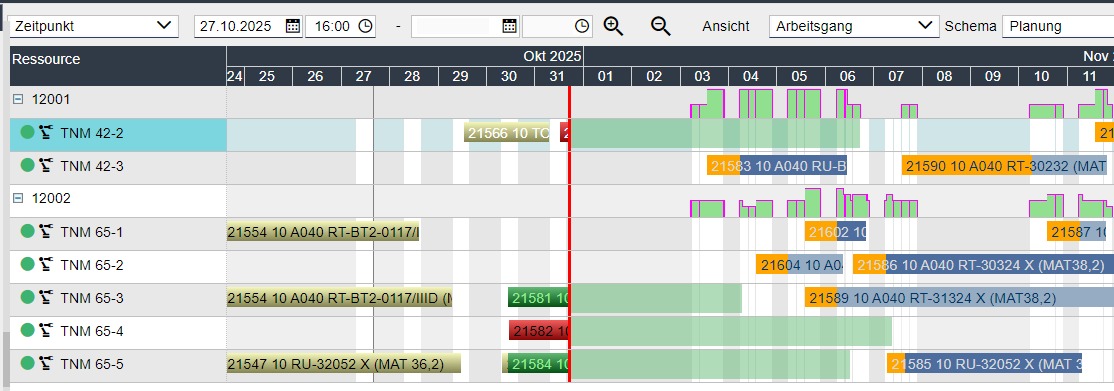Select bar 21547 10 RU-32052 X
This screenshot has width=1114, height=391.
[x=343, y=364]
